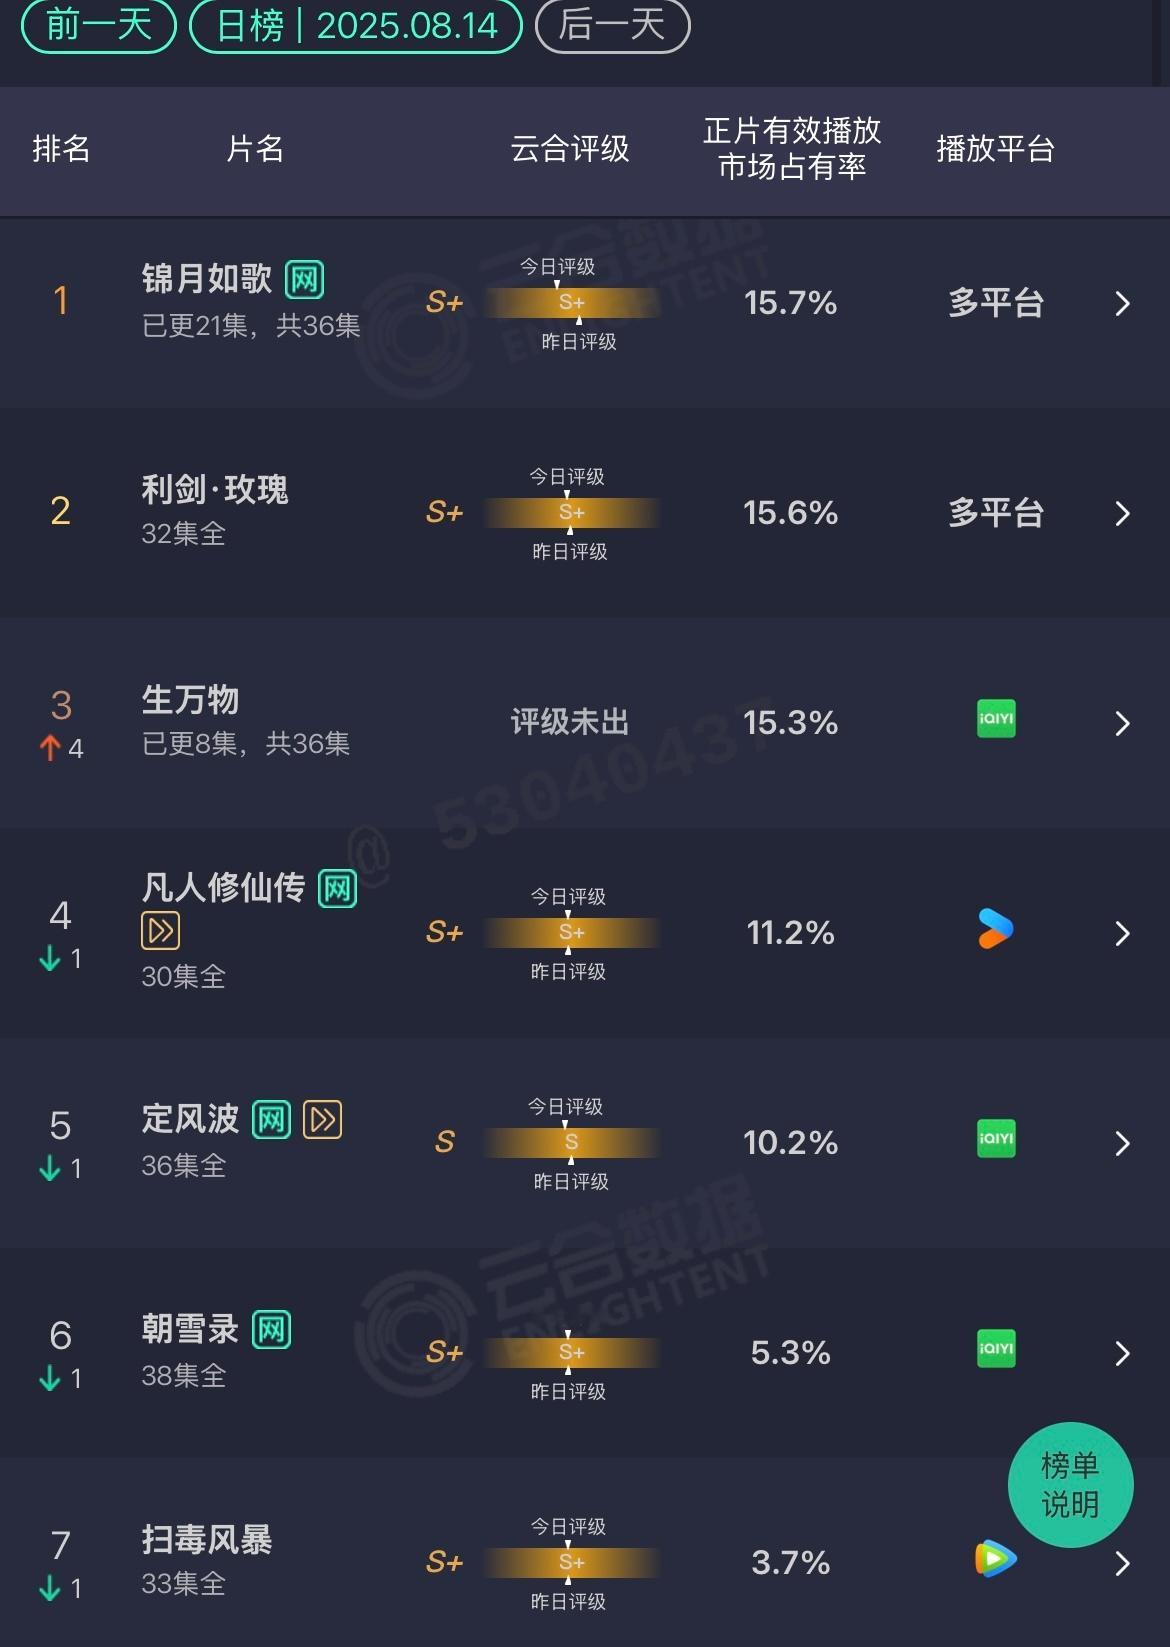Click fast-forward badge beside 定风波

[323, 1120]
